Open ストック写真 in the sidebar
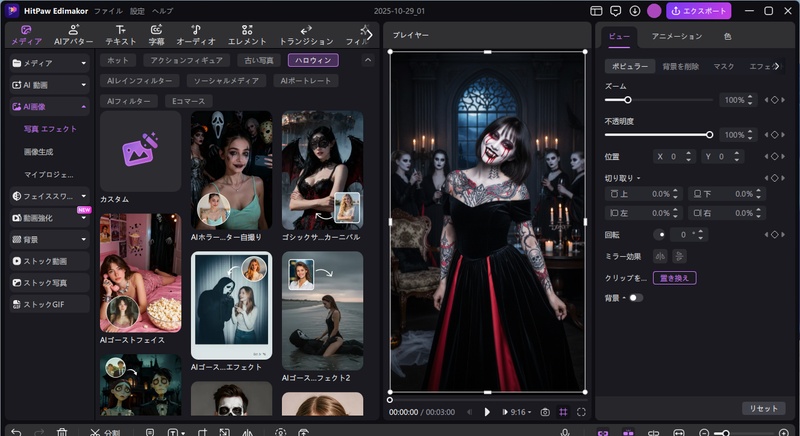 click(x=49, y=283)
